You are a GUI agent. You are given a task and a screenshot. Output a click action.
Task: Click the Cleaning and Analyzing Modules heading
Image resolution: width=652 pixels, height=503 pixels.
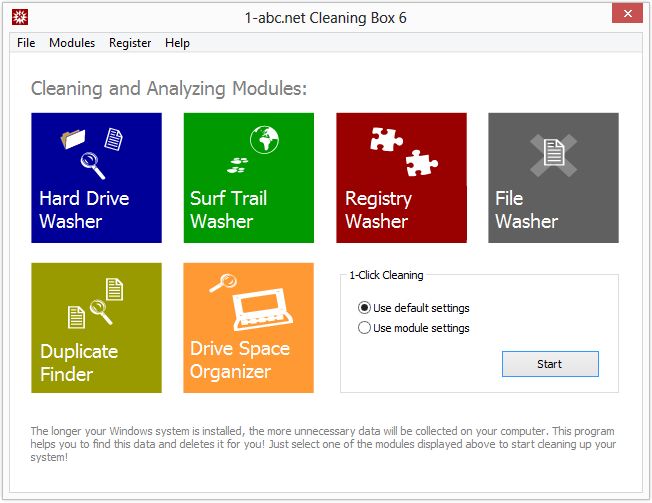[169, 89]
